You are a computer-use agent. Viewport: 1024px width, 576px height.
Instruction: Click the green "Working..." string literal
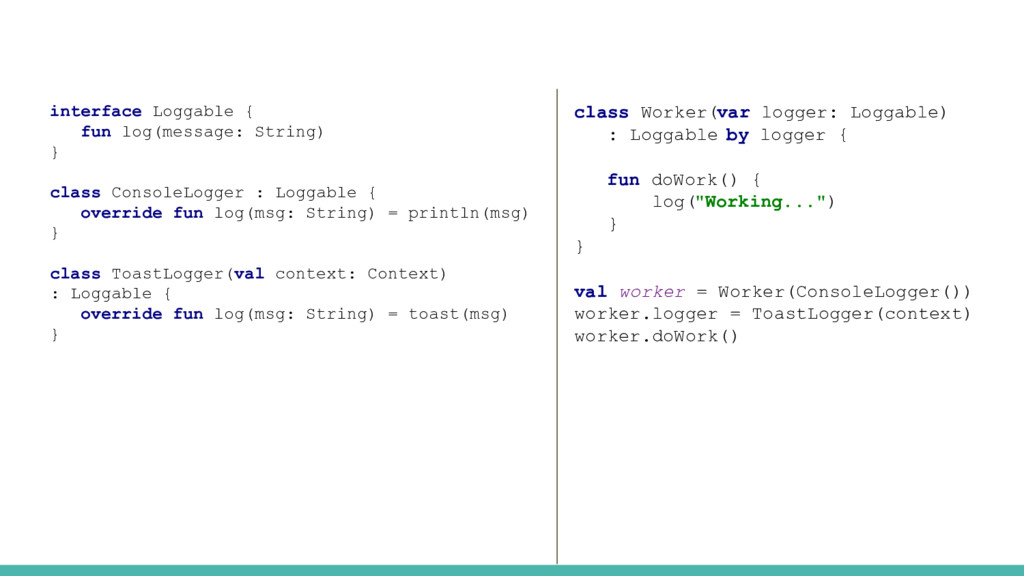[760, 202]
